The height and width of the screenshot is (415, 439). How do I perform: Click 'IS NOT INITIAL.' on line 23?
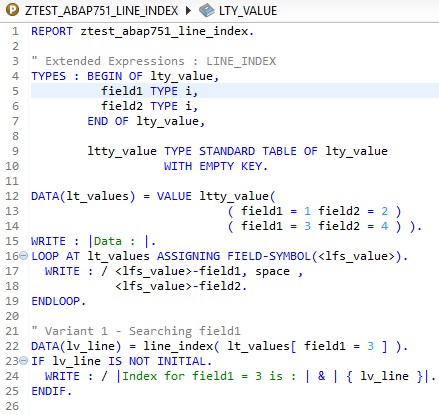(160, 361)
